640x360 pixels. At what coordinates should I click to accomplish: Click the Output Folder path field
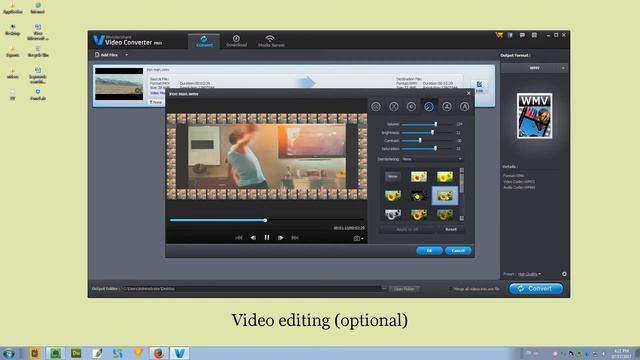point(251,289)
